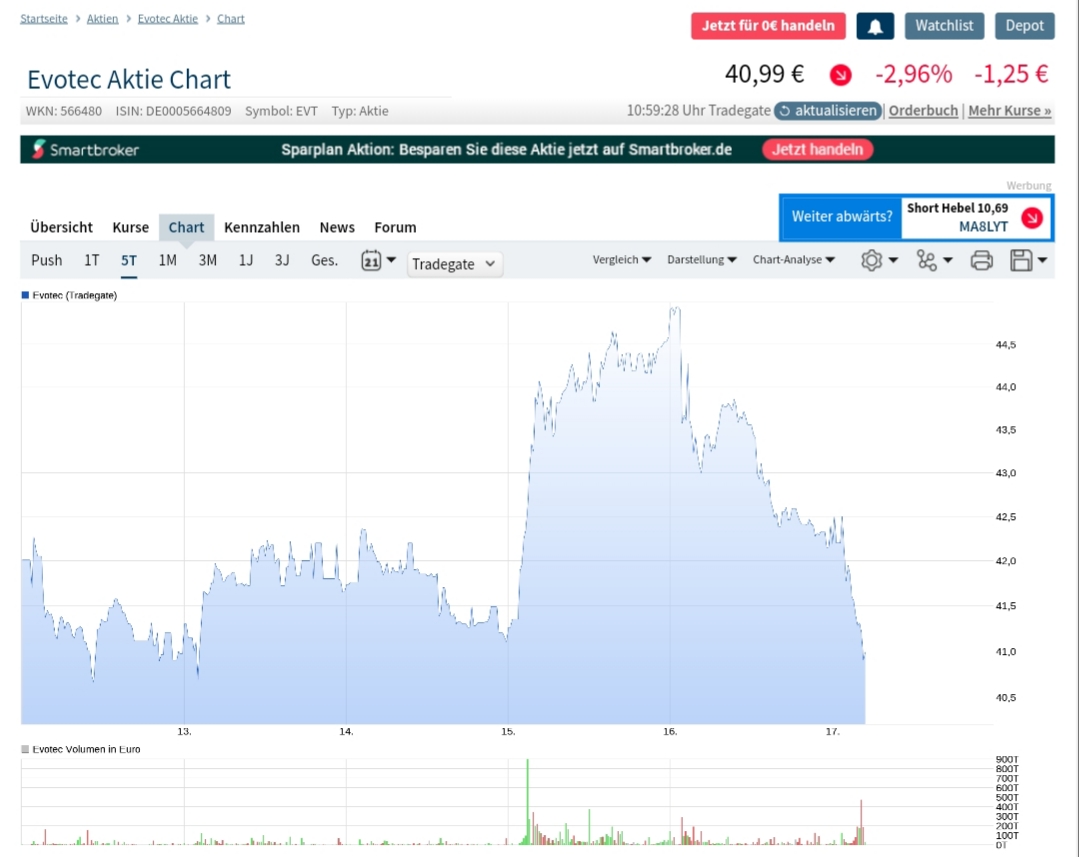Open the News tab
1079x857 pixels.
tap(337, 227)
